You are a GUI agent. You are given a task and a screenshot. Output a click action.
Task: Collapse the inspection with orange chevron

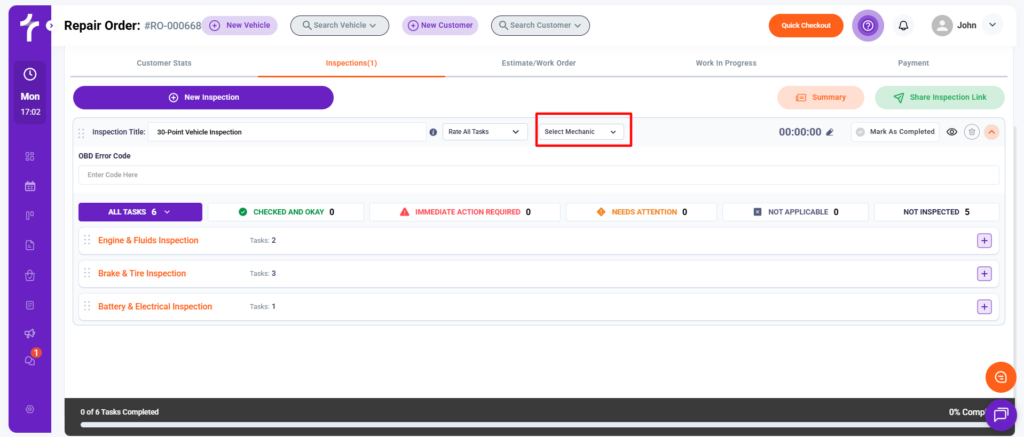(x=991, y=132)
